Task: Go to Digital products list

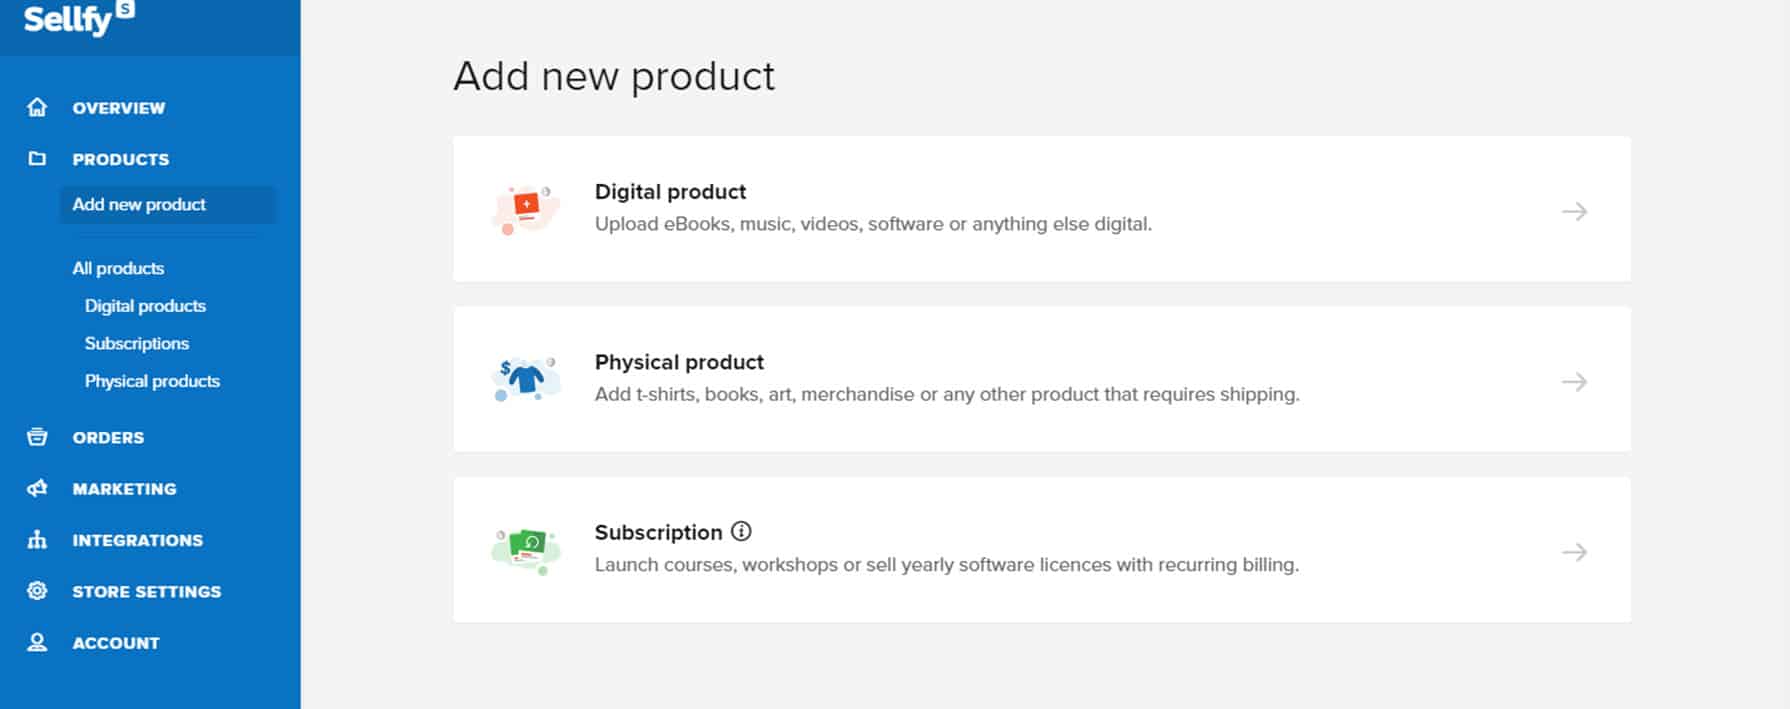Action: (145, 306)
